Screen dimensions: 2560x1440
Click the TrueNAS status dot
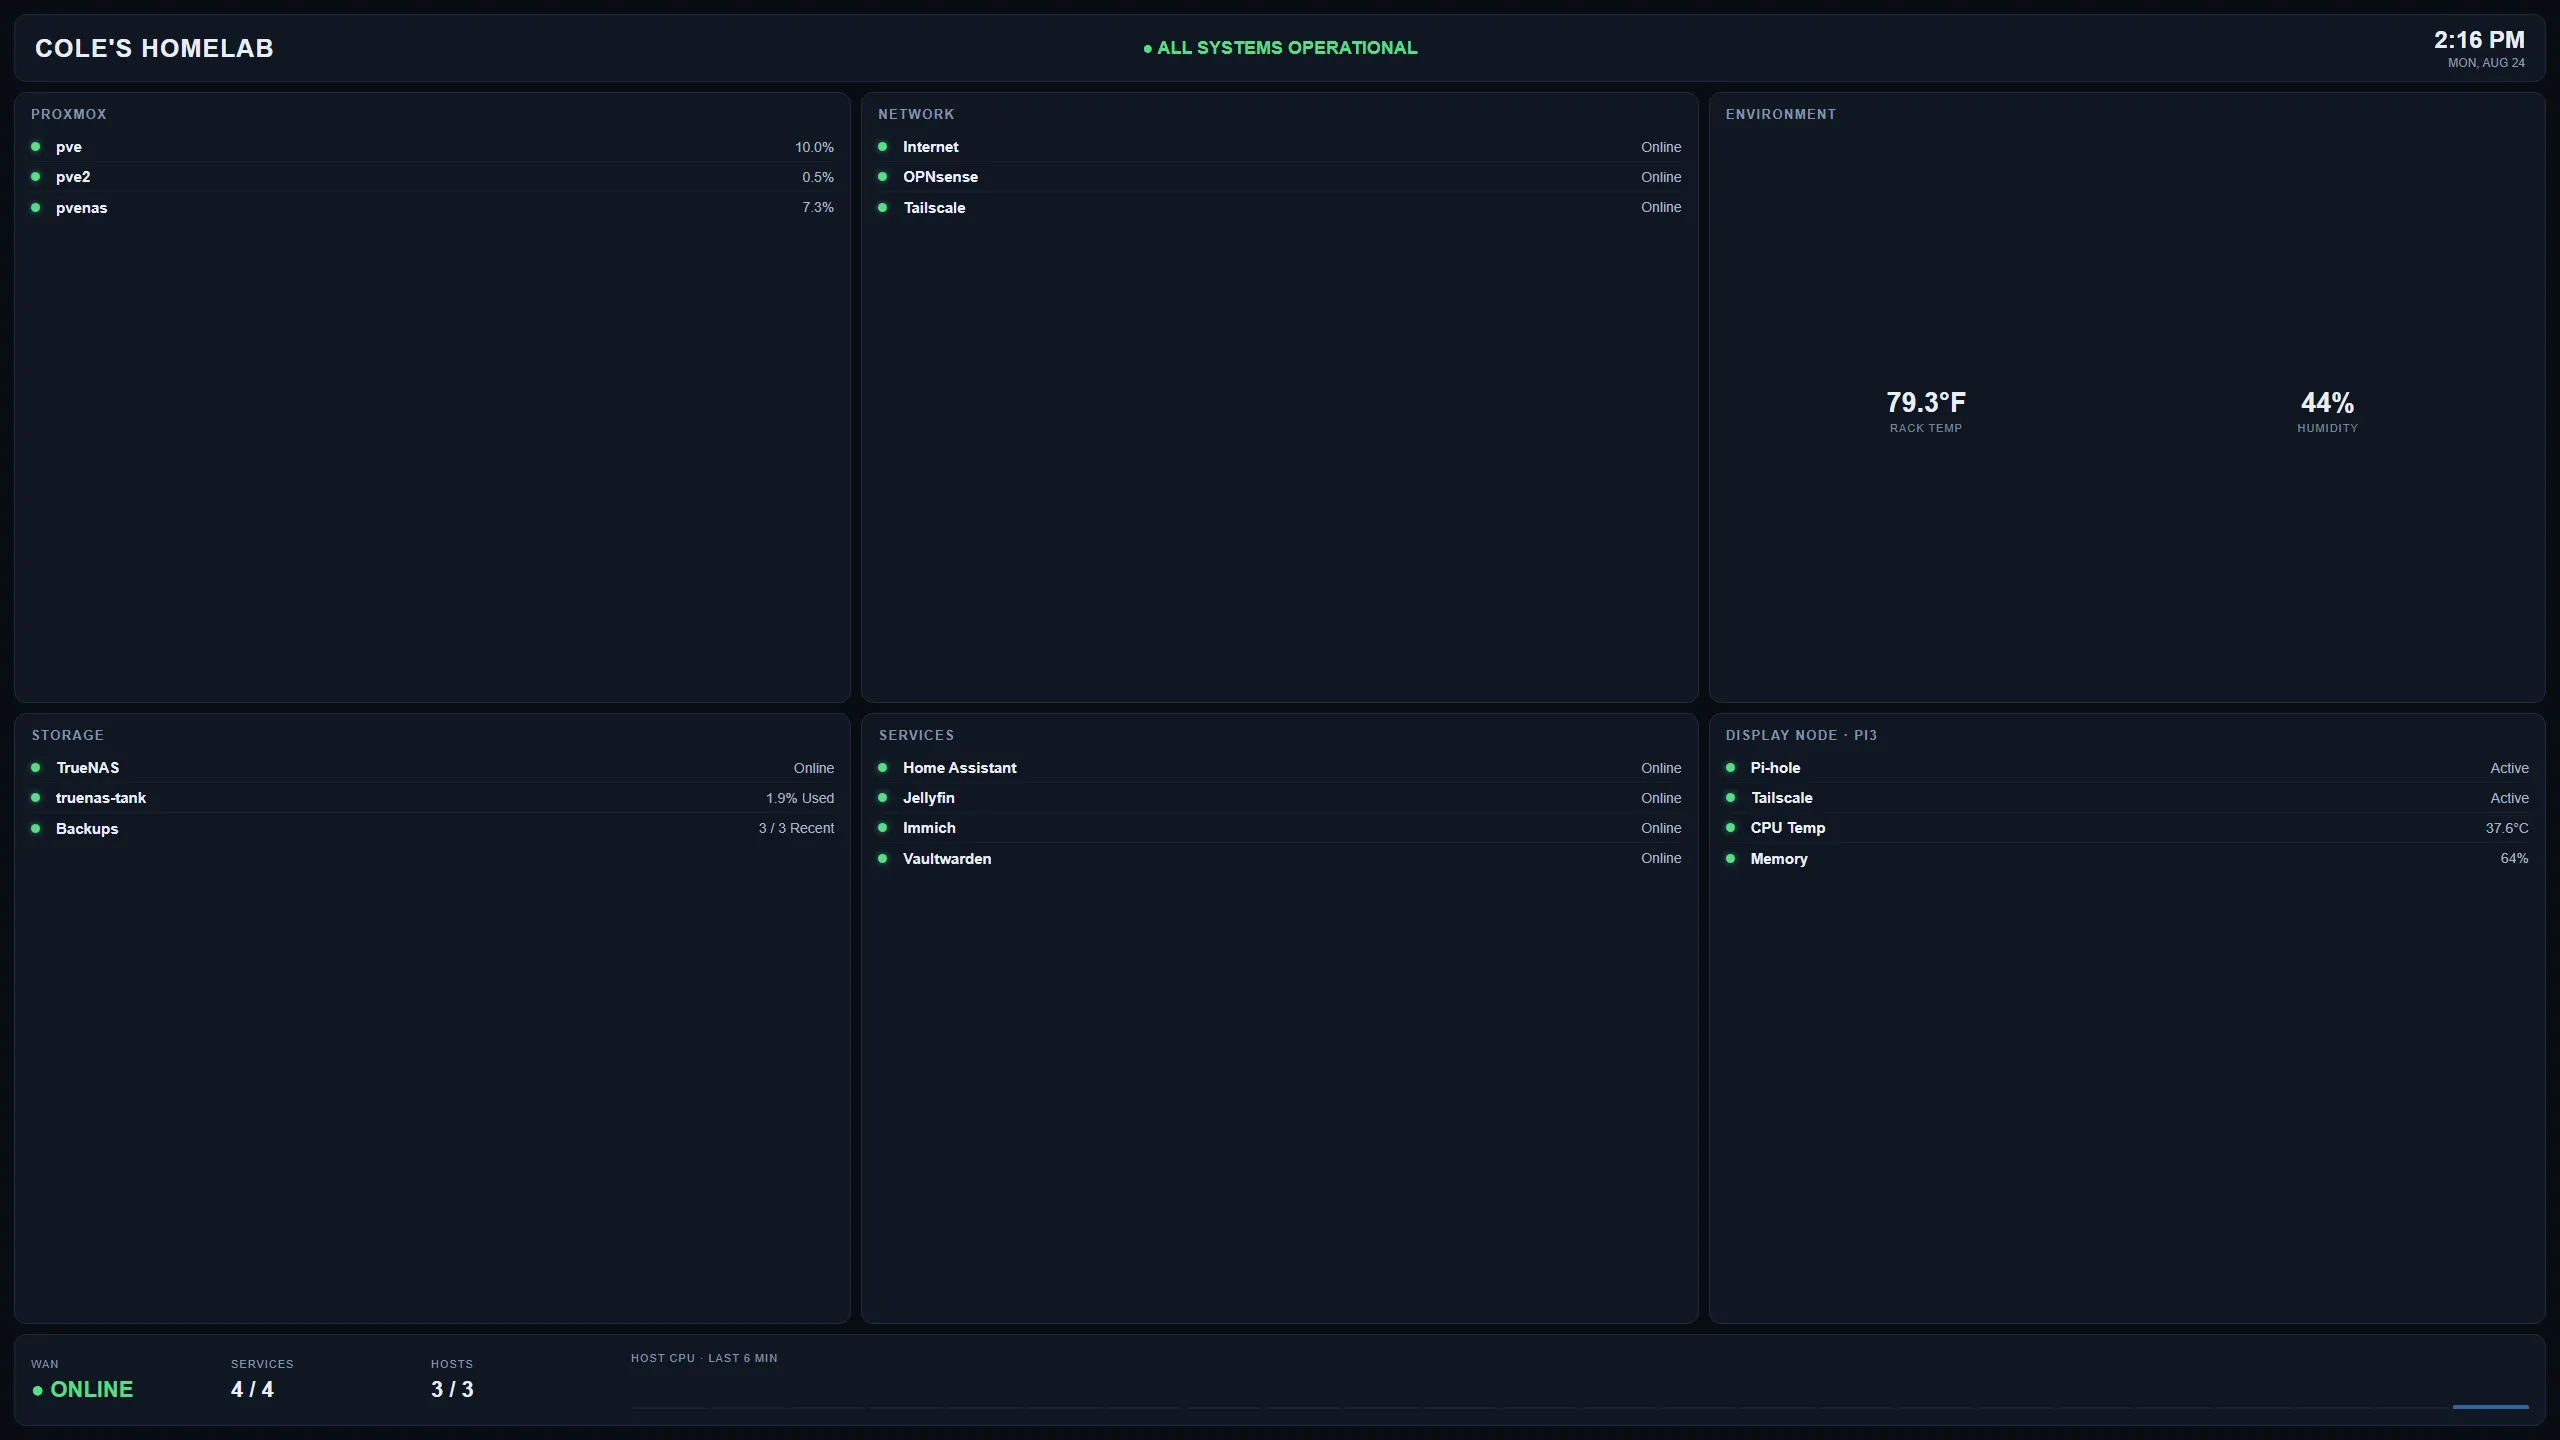36,768
